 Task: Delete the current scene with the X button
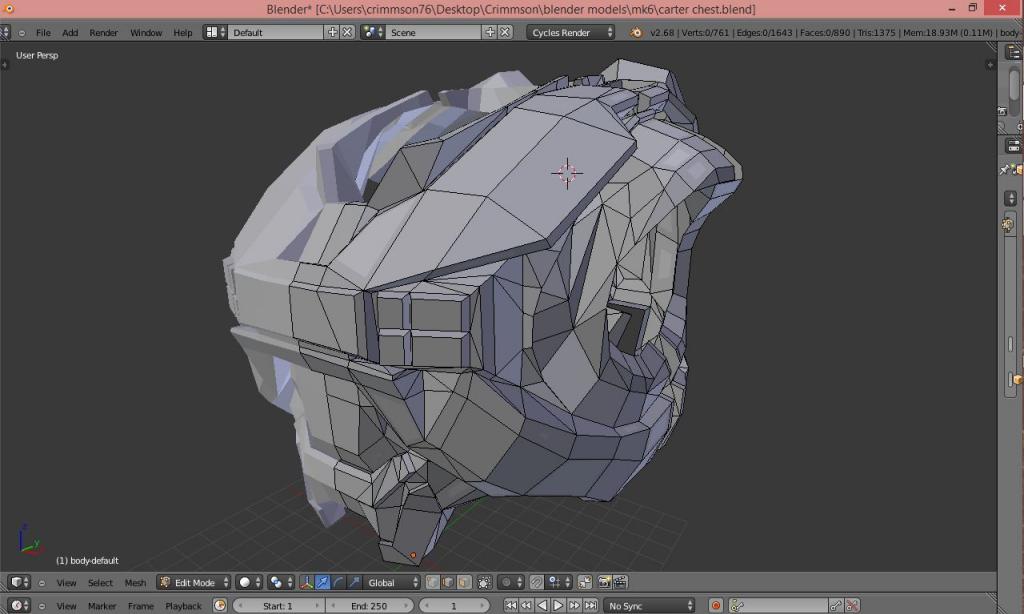(505, 32)
